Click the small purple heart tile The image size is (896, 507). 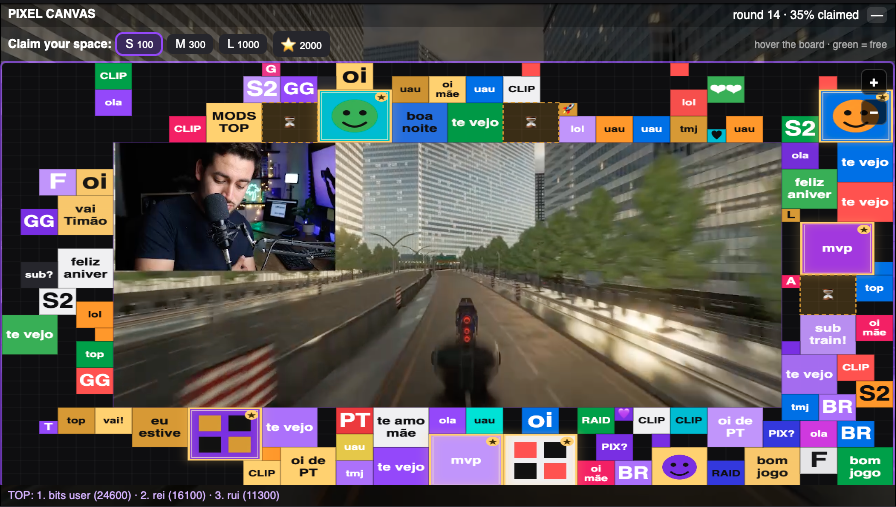pos(623,413)
